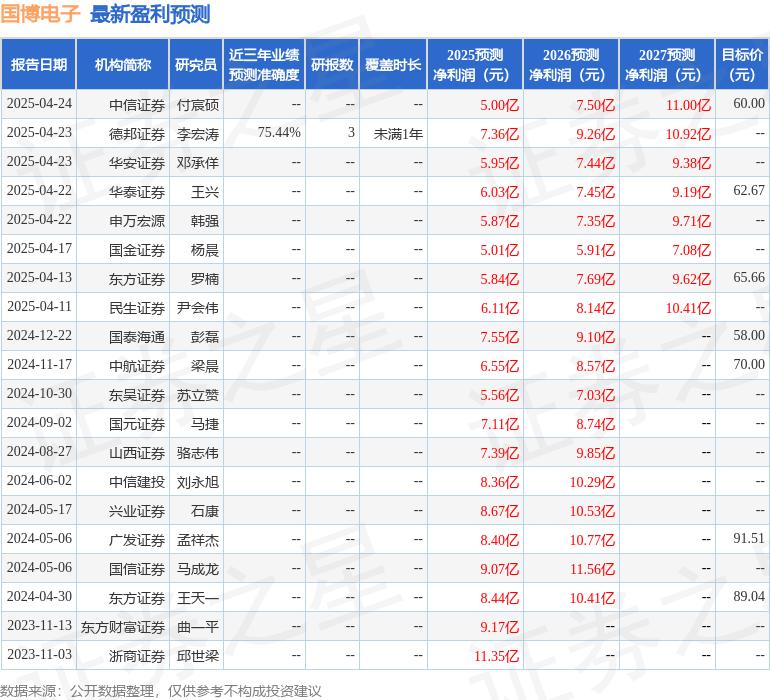Open the 东方财富证券 institution entry
770x700 pixels.
(123, 627)
